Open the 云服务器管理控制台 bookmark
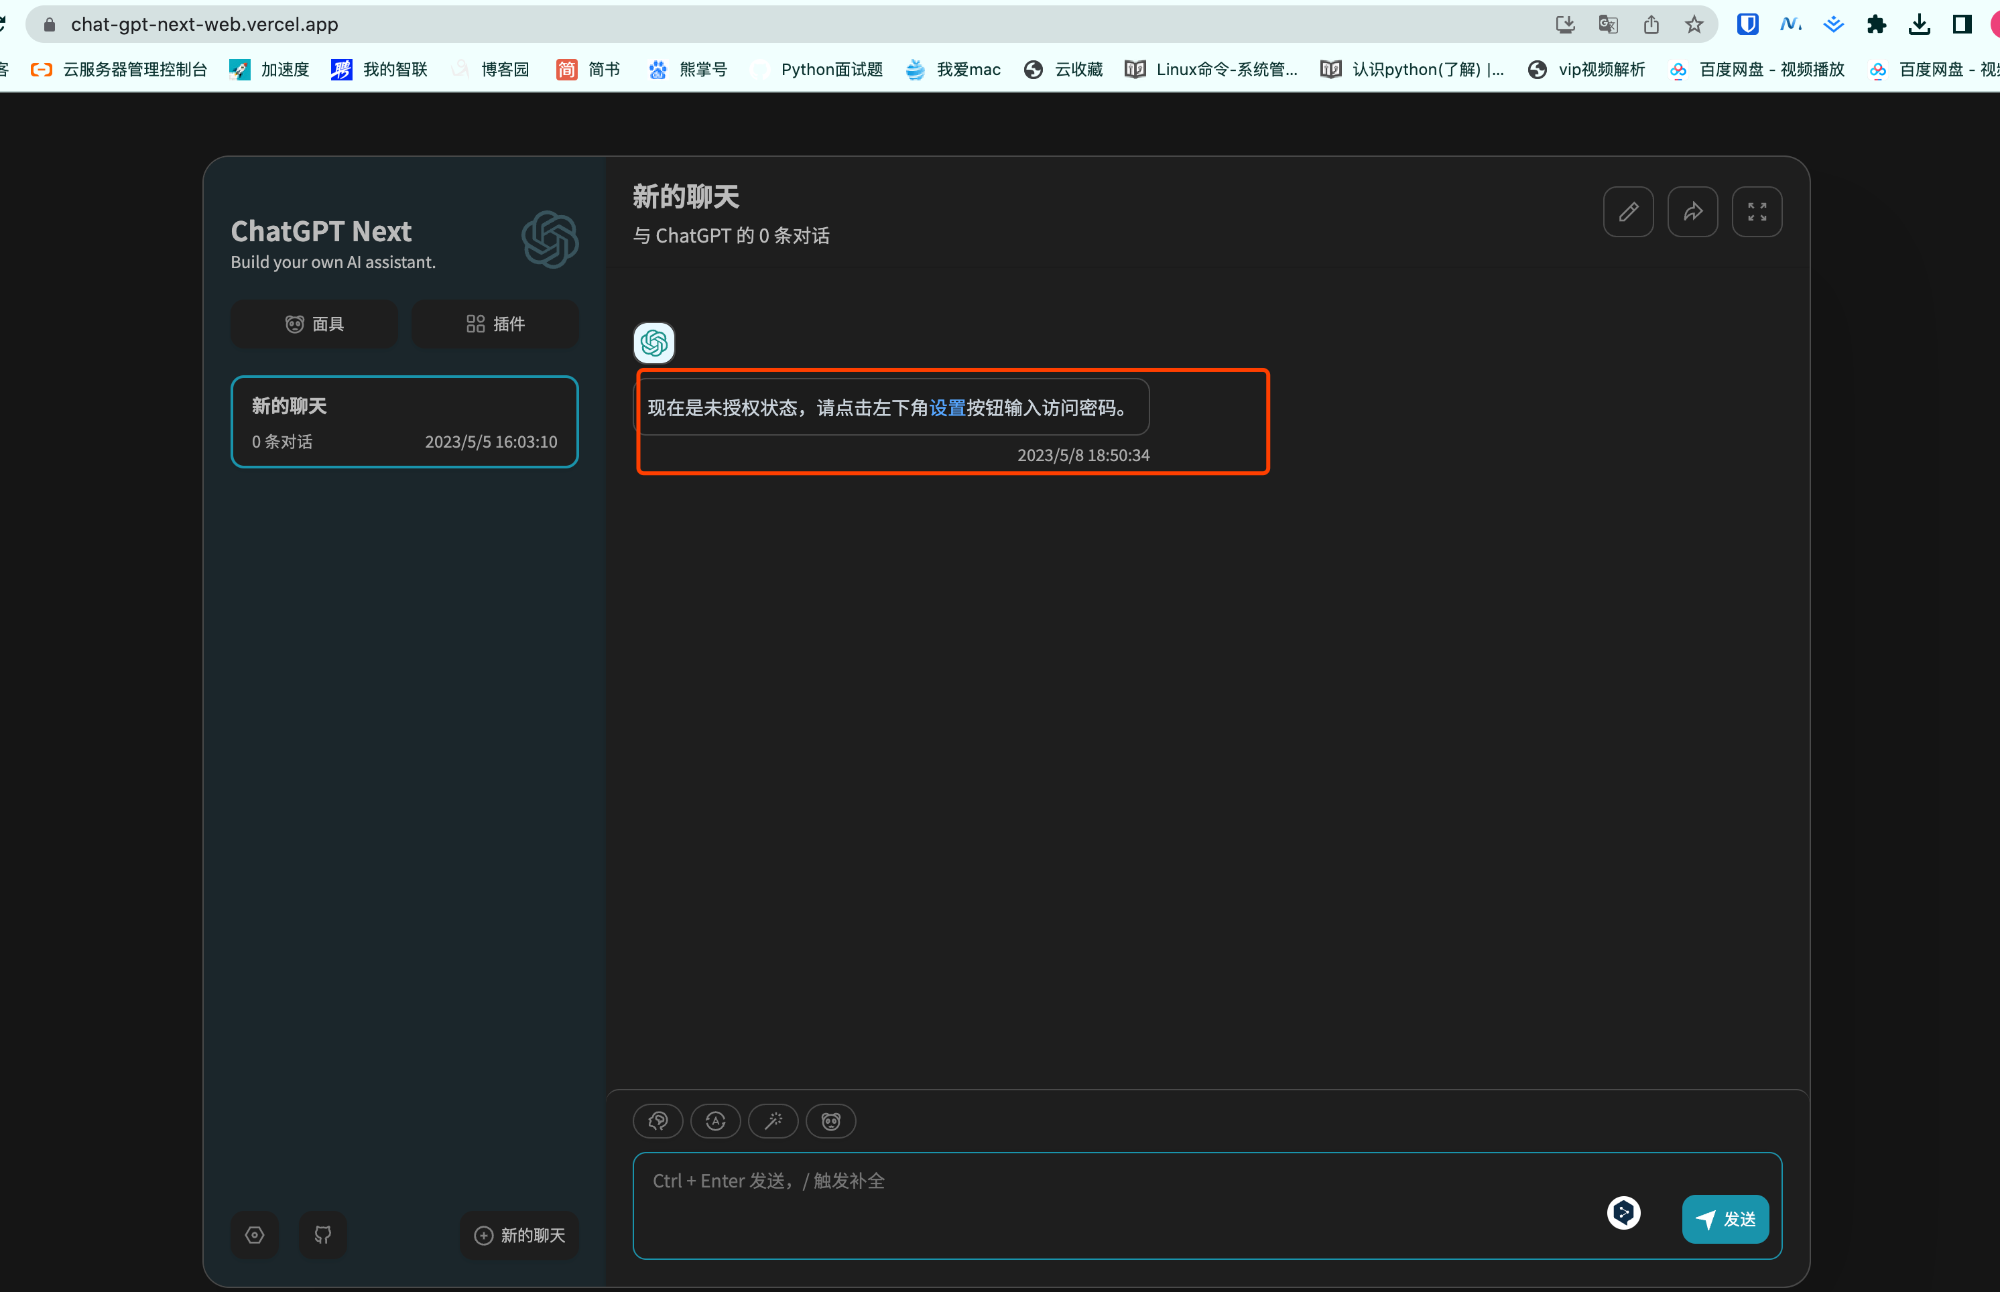The image size is (2000, 1292). pyautogui.click(x=120, y=69)
